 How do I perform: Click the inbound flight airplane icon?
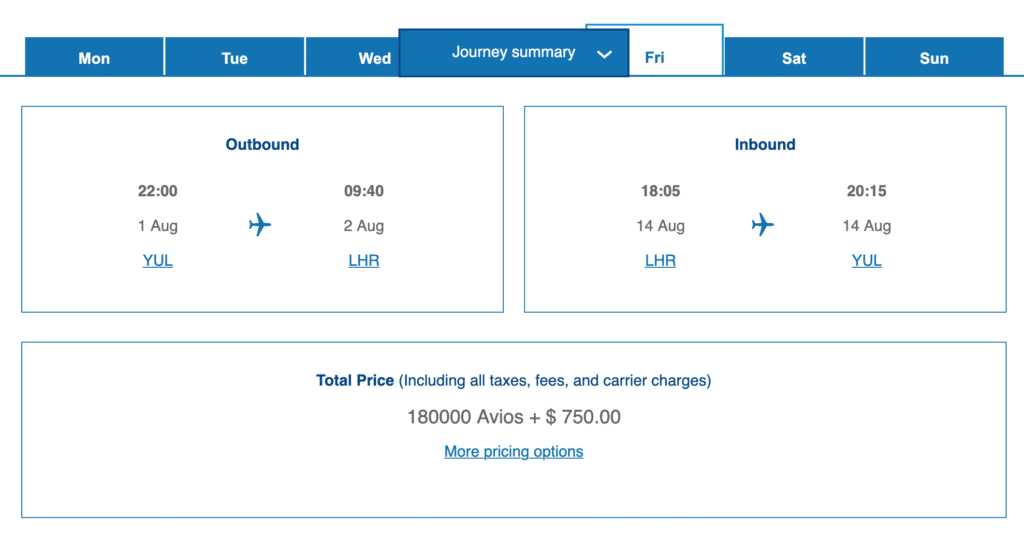(x=763, y=225)
